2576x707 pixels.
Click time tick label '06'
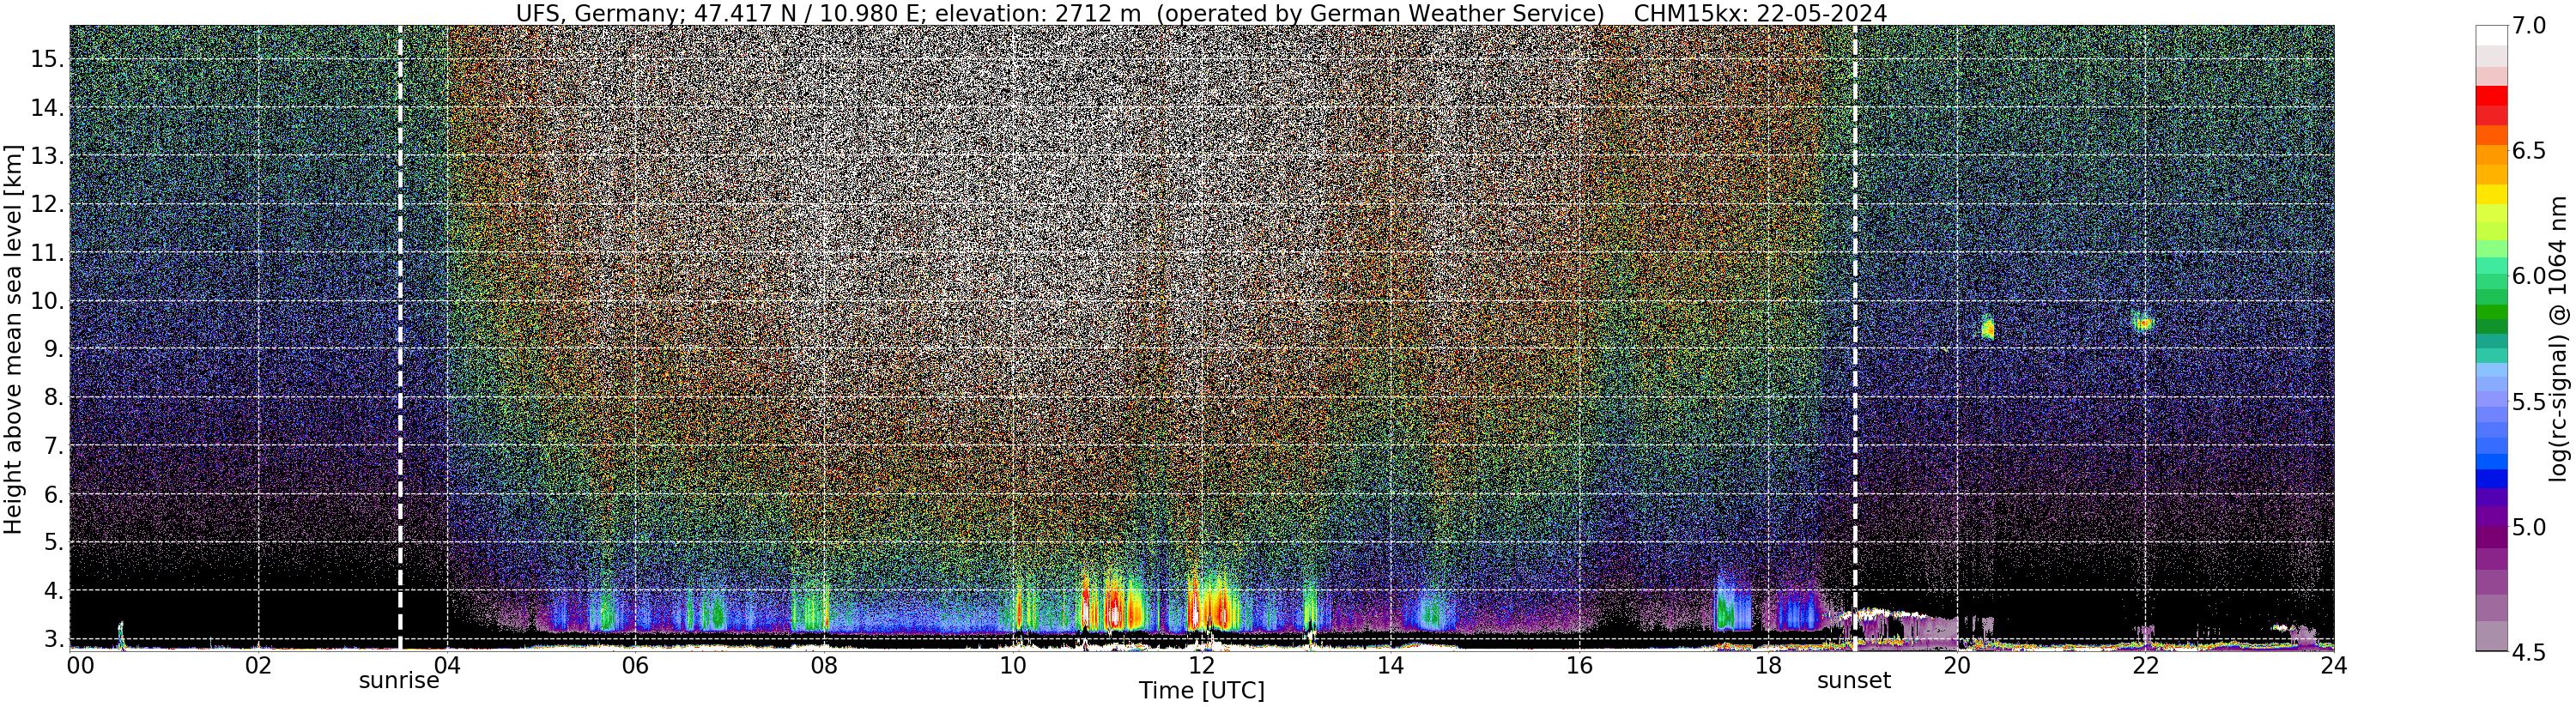[635, 665]
